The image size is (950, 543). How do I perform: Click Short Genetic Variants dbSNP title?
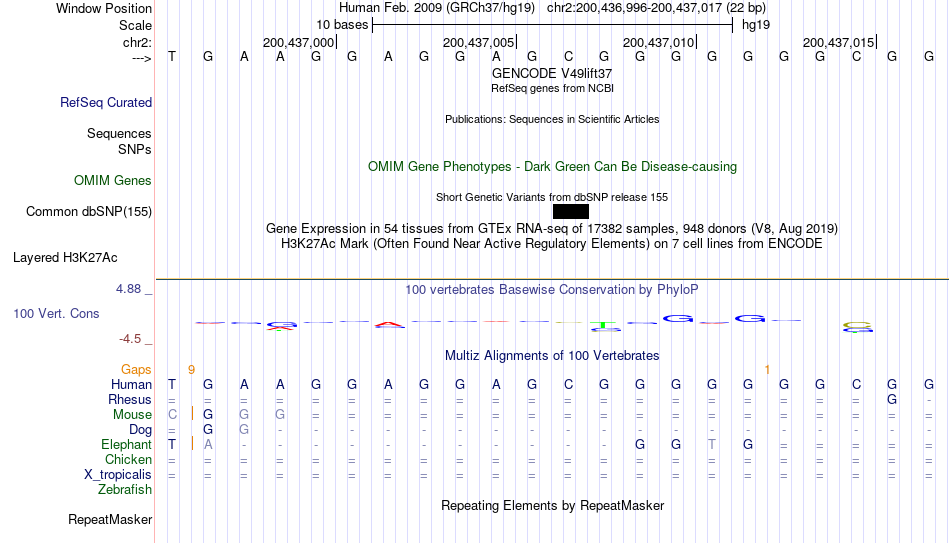552,198
